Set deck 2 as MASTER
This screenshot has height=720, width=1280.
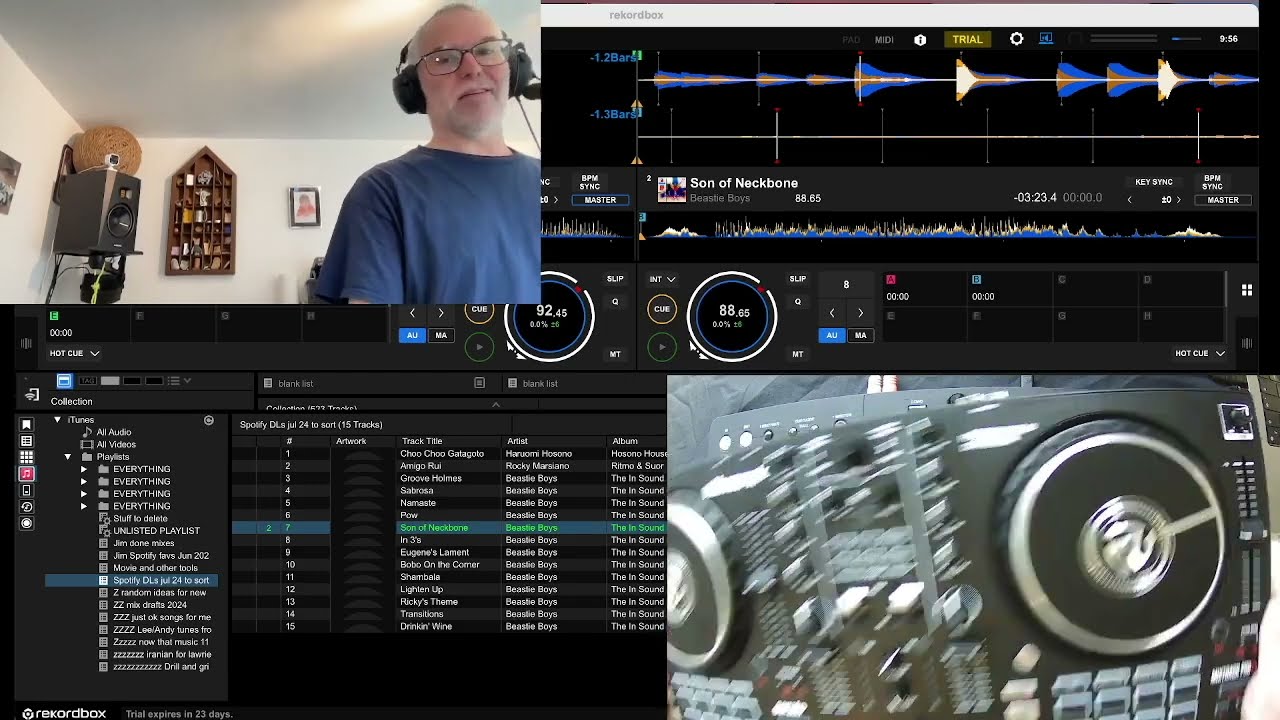point(1223,200)
